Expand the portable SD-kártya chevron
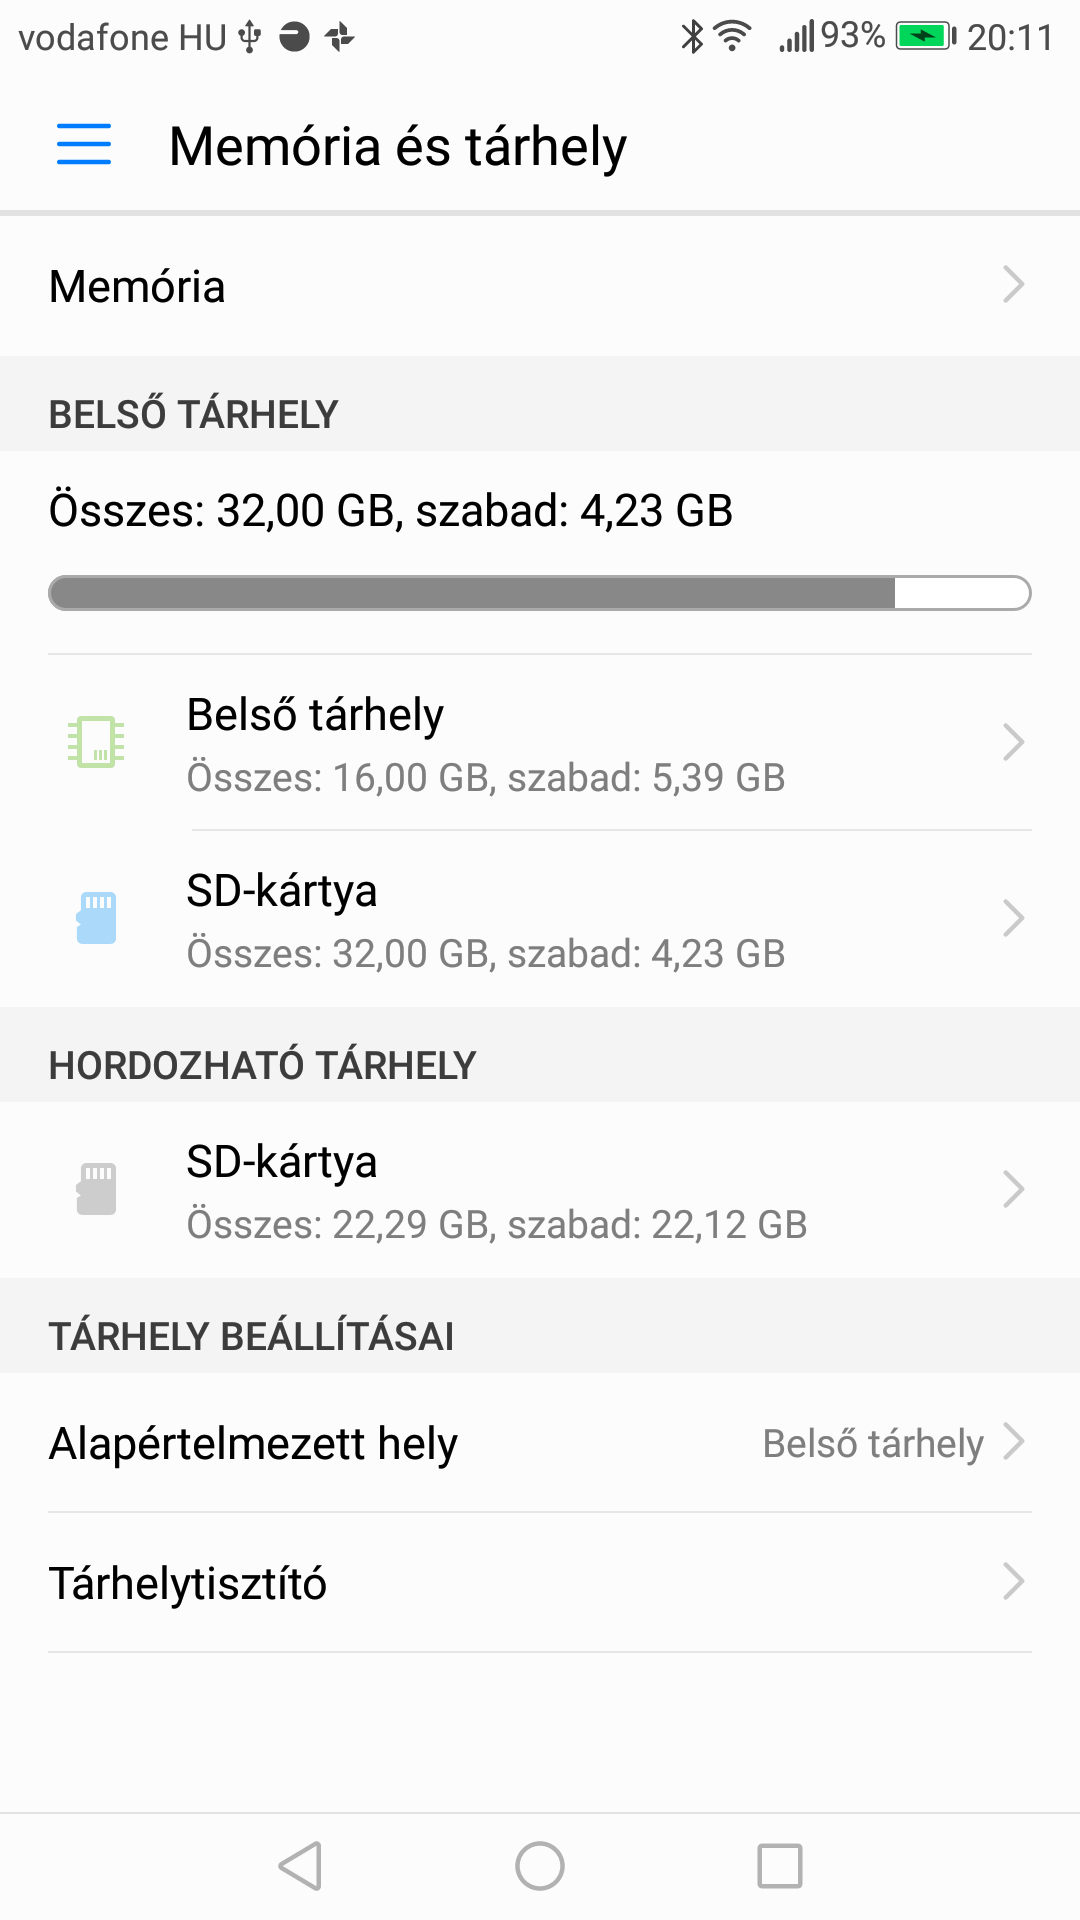The height and width of the screenshot is (1920, 1080). (1014, 1189)
